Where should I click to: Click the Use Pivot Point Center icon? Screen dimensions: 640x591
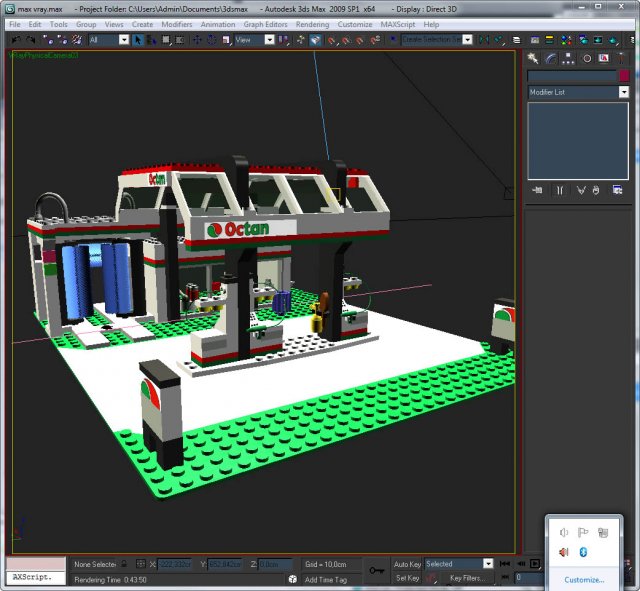pyautogui.click(x=283, y=40)
